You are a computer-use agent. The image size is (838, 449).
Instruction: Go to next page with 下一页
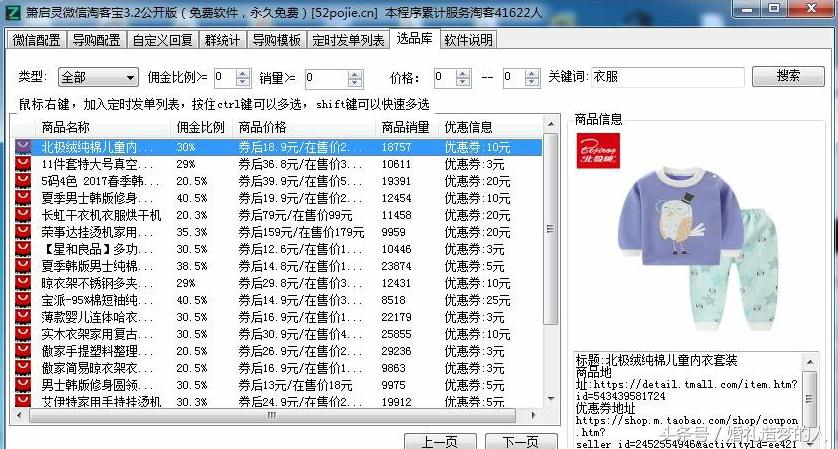(521, 442)
